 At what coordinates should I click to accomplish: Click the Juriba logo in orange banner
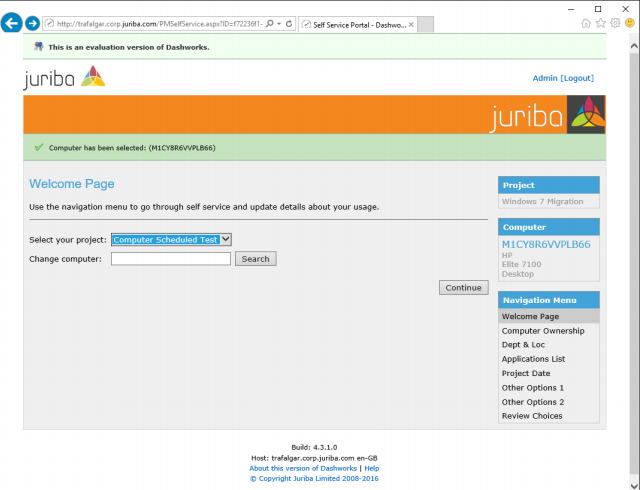(547, 115)
